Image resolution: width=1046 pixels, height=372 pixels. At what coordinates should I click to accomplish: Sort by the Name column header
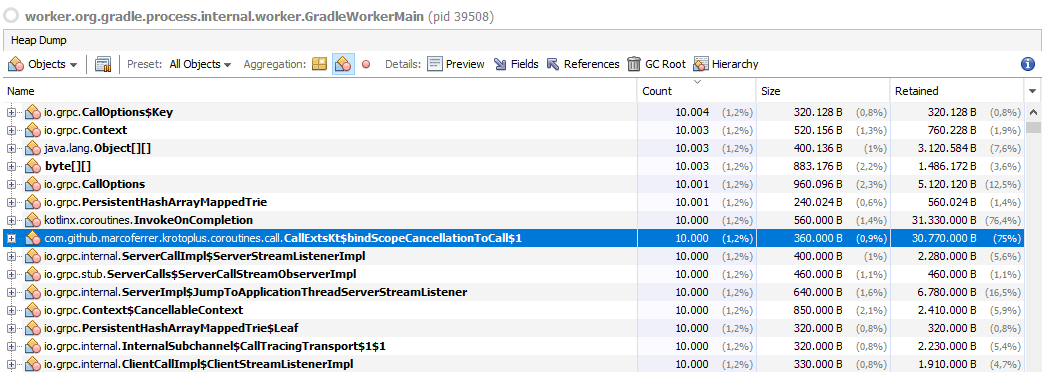[x=320, y=91]
